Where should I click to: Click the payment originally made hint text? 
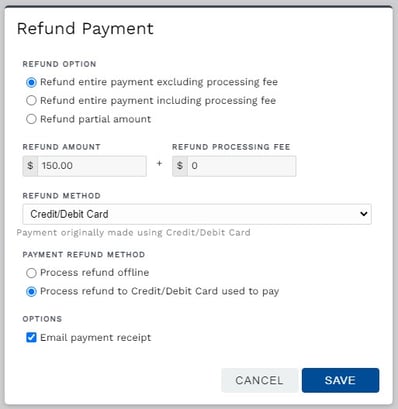tap(133, 233)
